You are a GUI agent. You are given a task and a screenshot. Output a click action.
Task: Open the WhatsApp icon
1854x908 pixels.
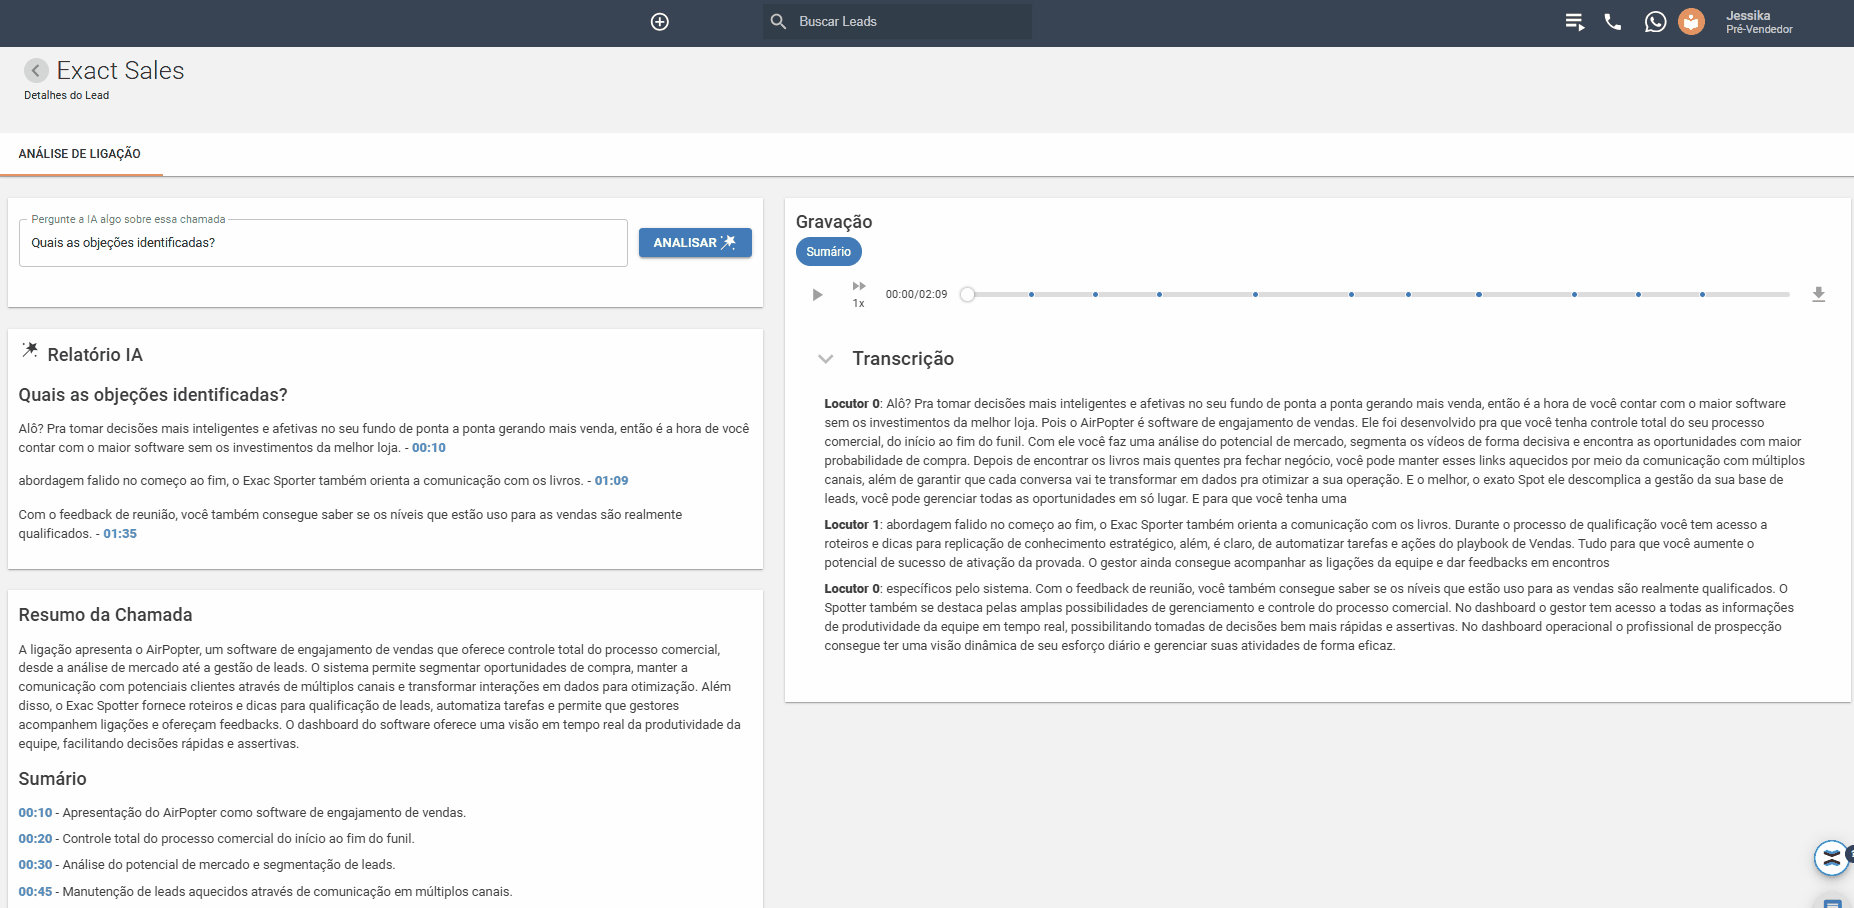coord(1656,22)
